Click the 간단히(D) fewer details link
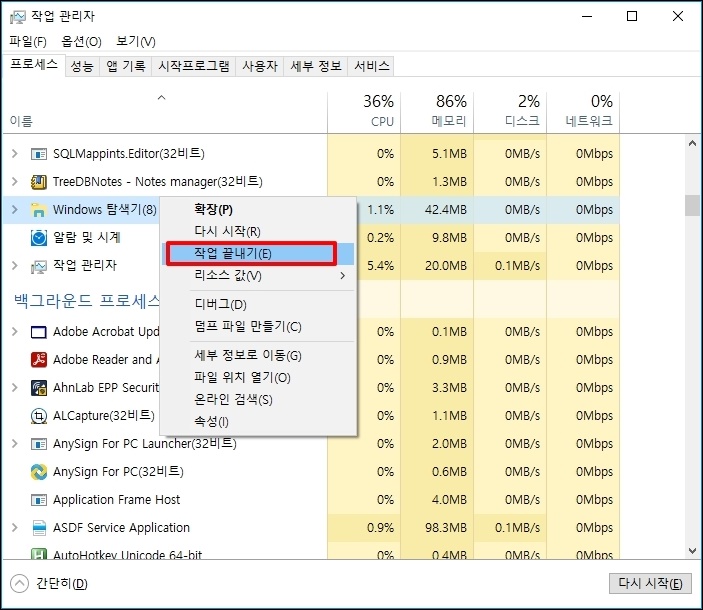 [x=62, y=584]
